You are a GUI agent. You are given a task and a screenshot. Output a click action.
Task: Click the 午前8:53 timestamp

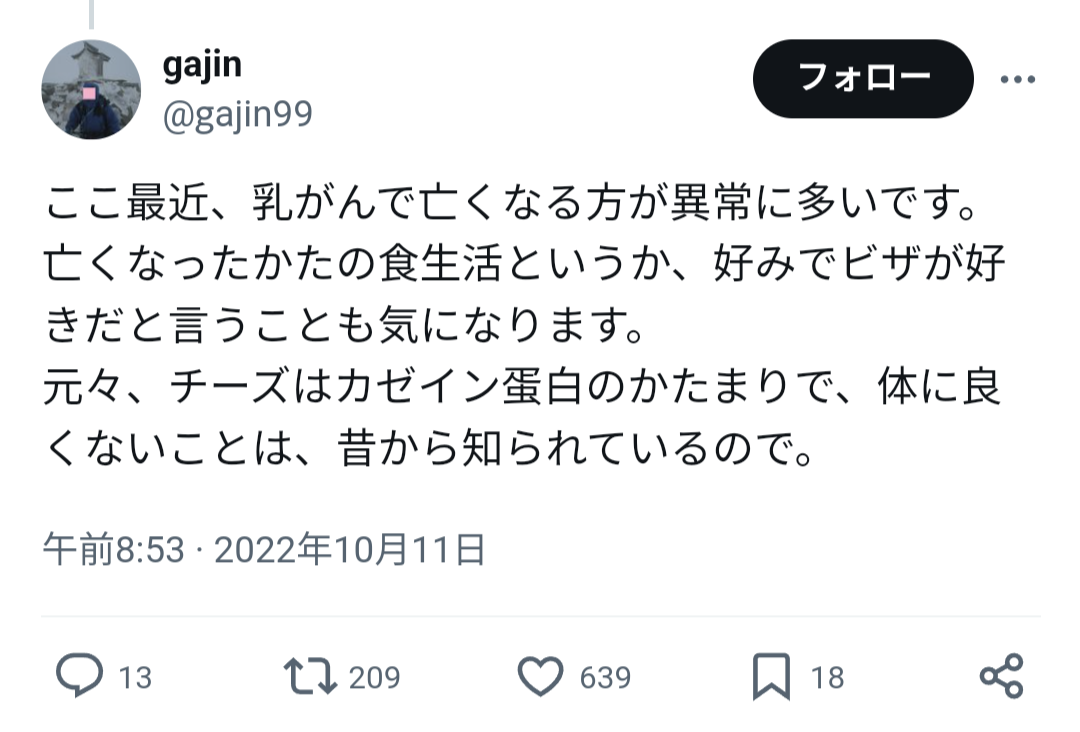point(114,550)
